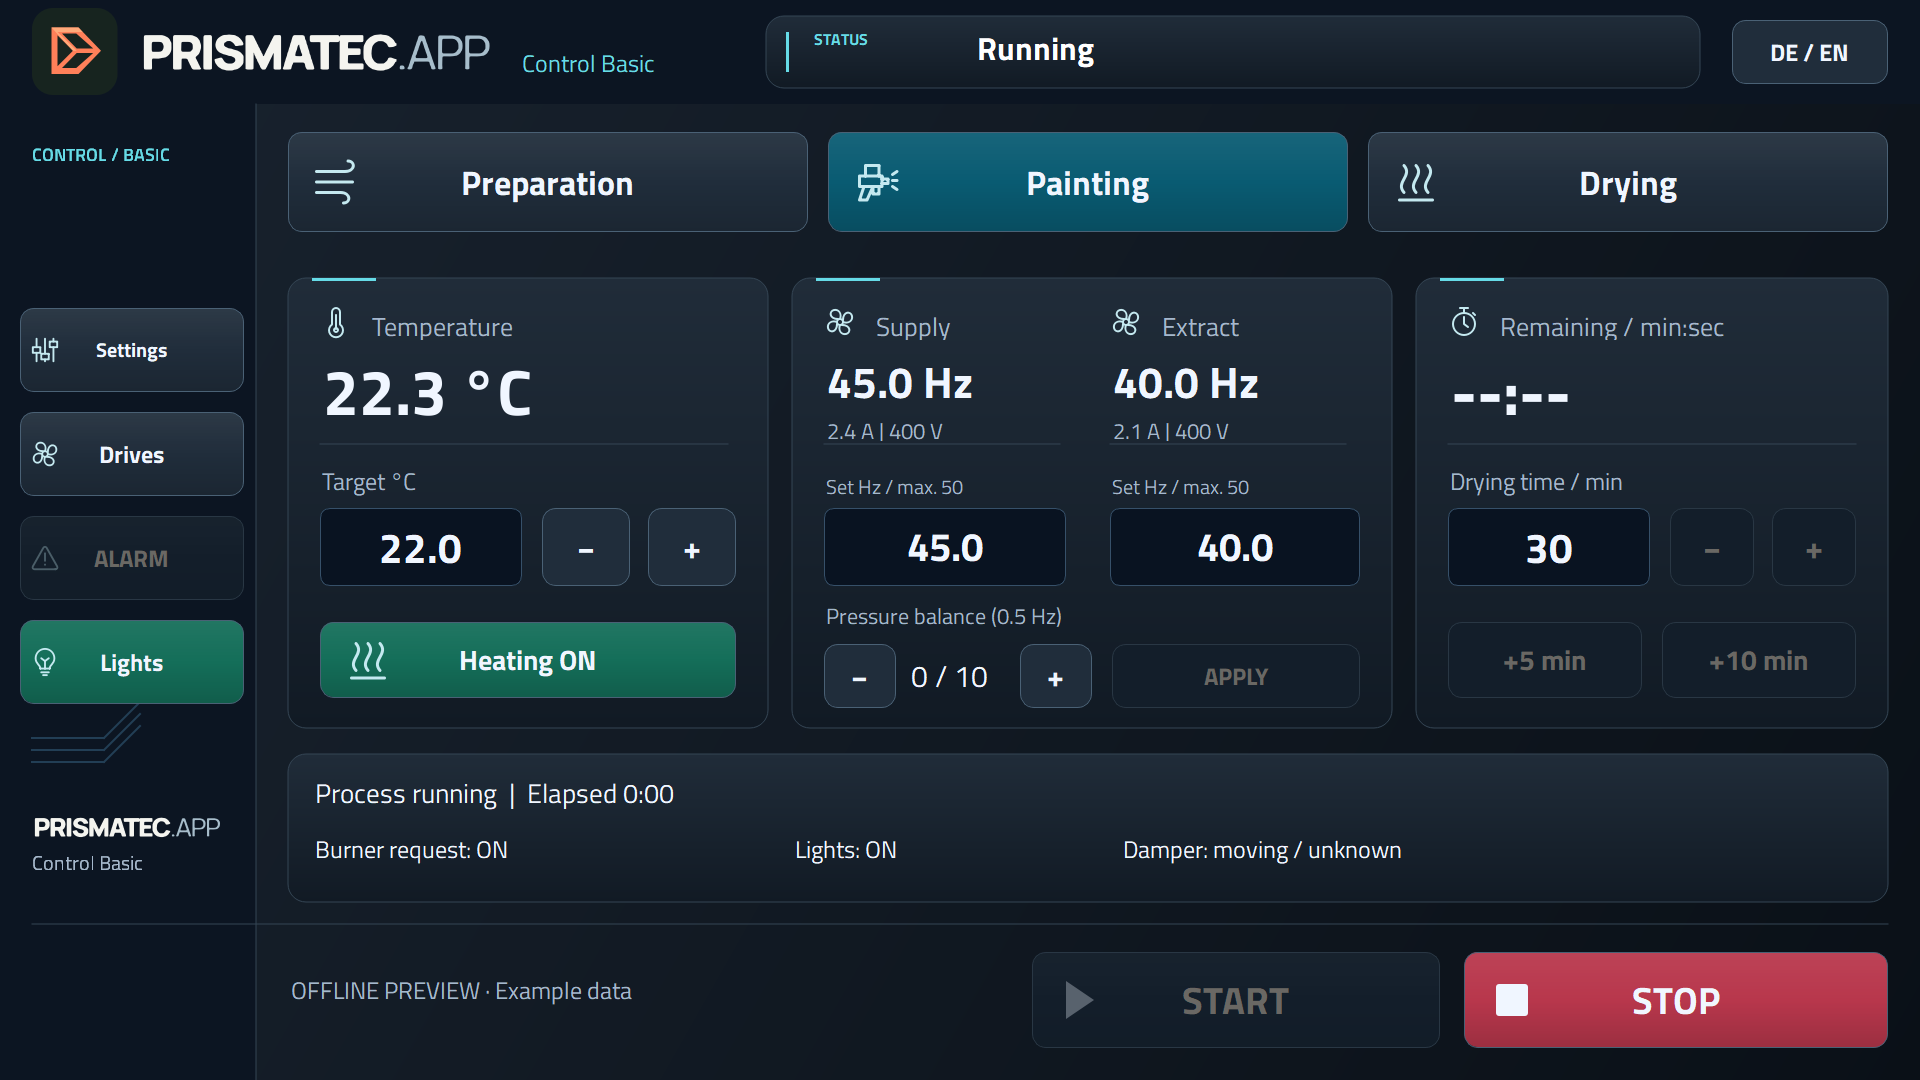
Task: Click the stopwatch icon beside Remaining
Action: click(x=1464, y=322)
